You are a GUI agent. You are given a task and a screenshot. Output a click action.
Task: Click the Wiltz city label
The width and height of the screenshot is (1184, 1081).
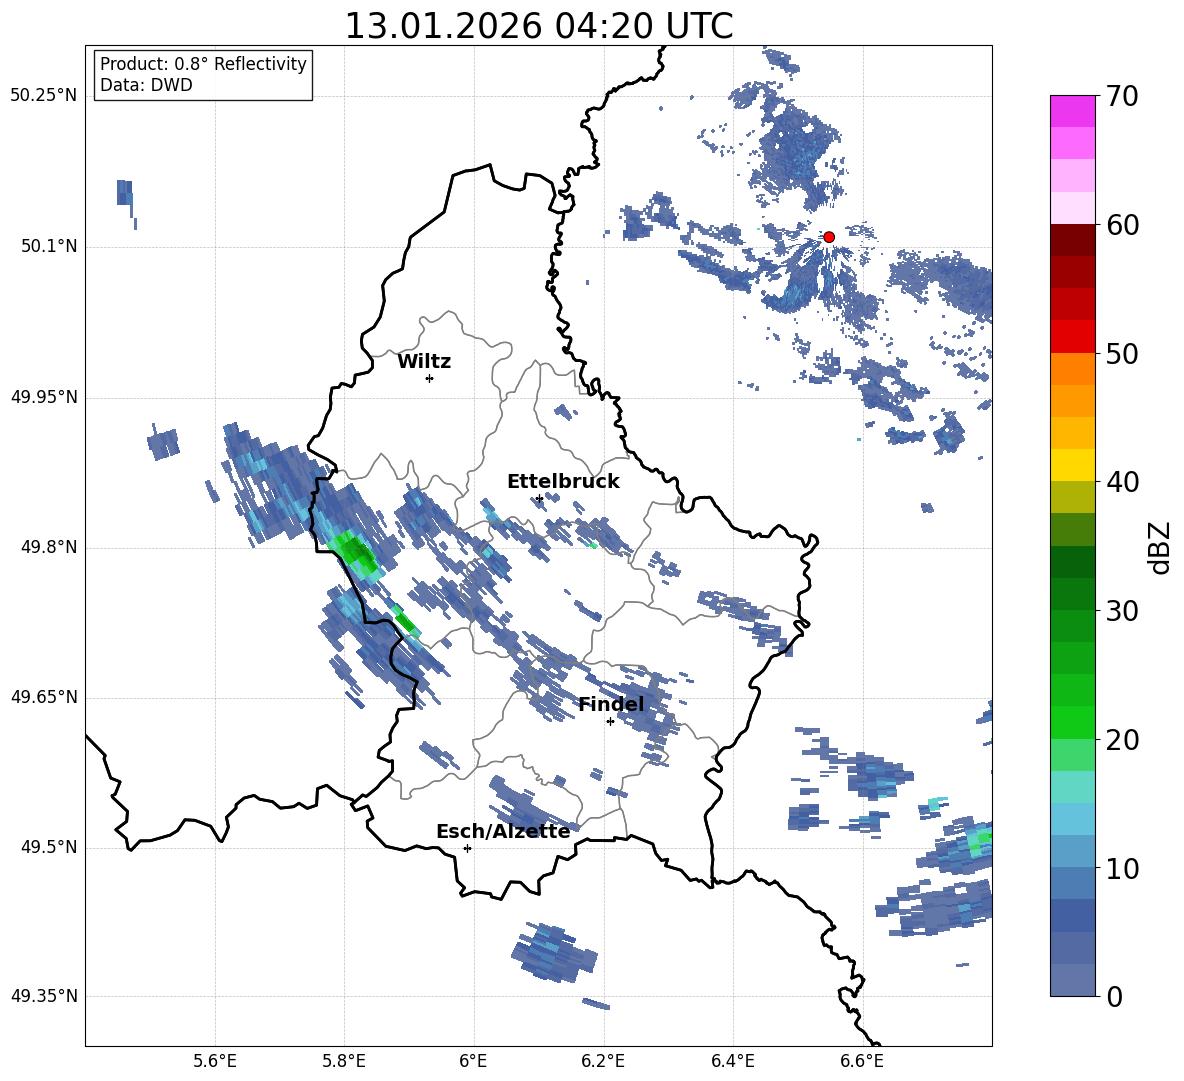(424, 362)
